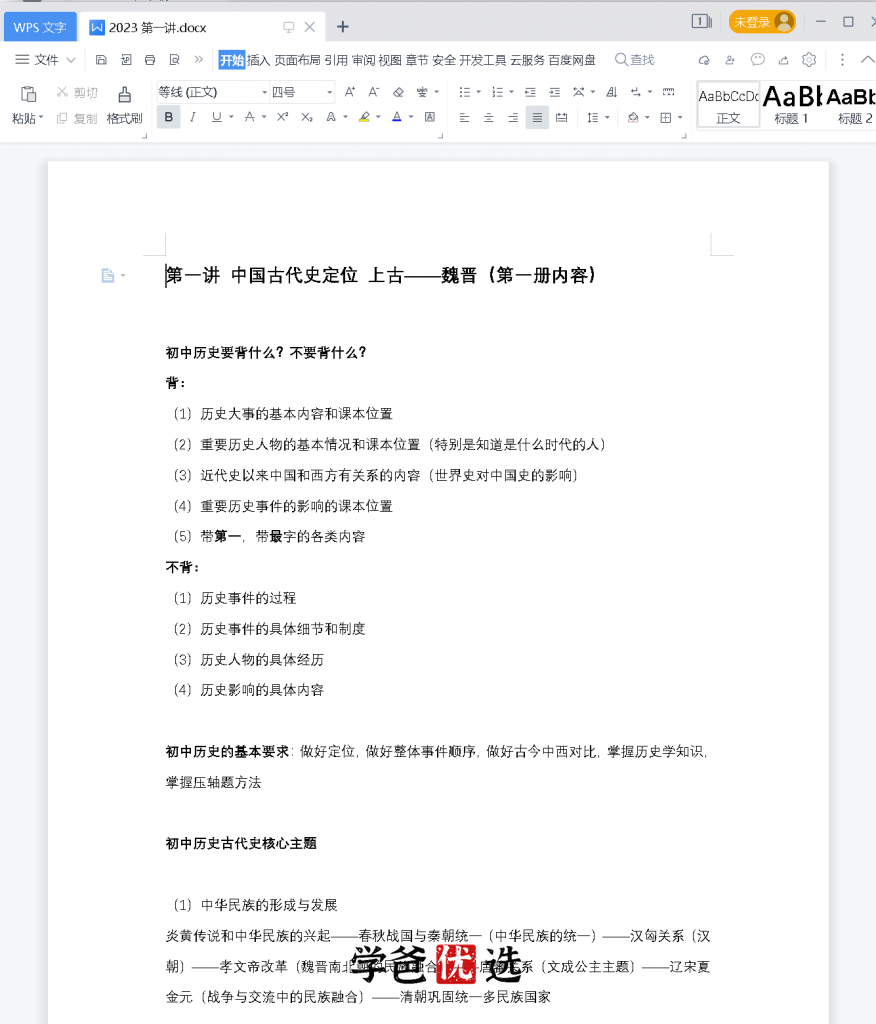The width and height of the screenshot is (876, 1024).
Task: Open font name dropdown 等线 (正文)
Action: click(x=264, y=92)
